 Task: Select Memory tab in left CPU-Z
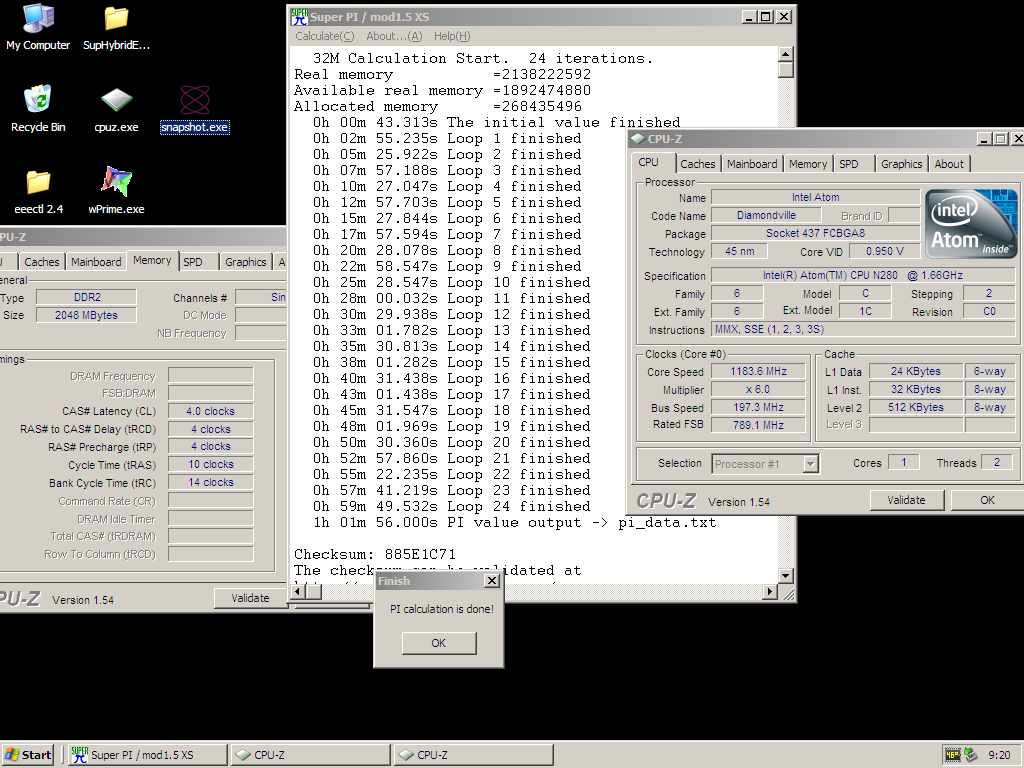tap(152, 261)
